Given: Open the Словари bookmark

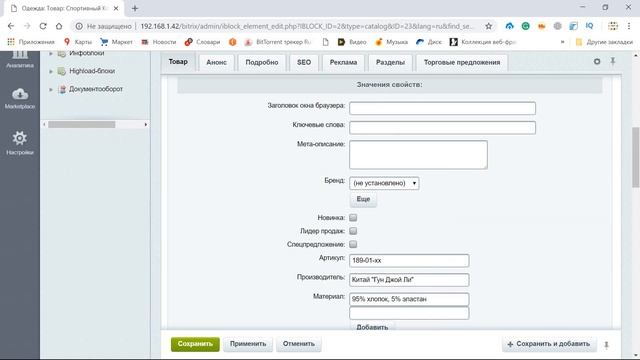Looking at the screenshot, I should point(202,42).
